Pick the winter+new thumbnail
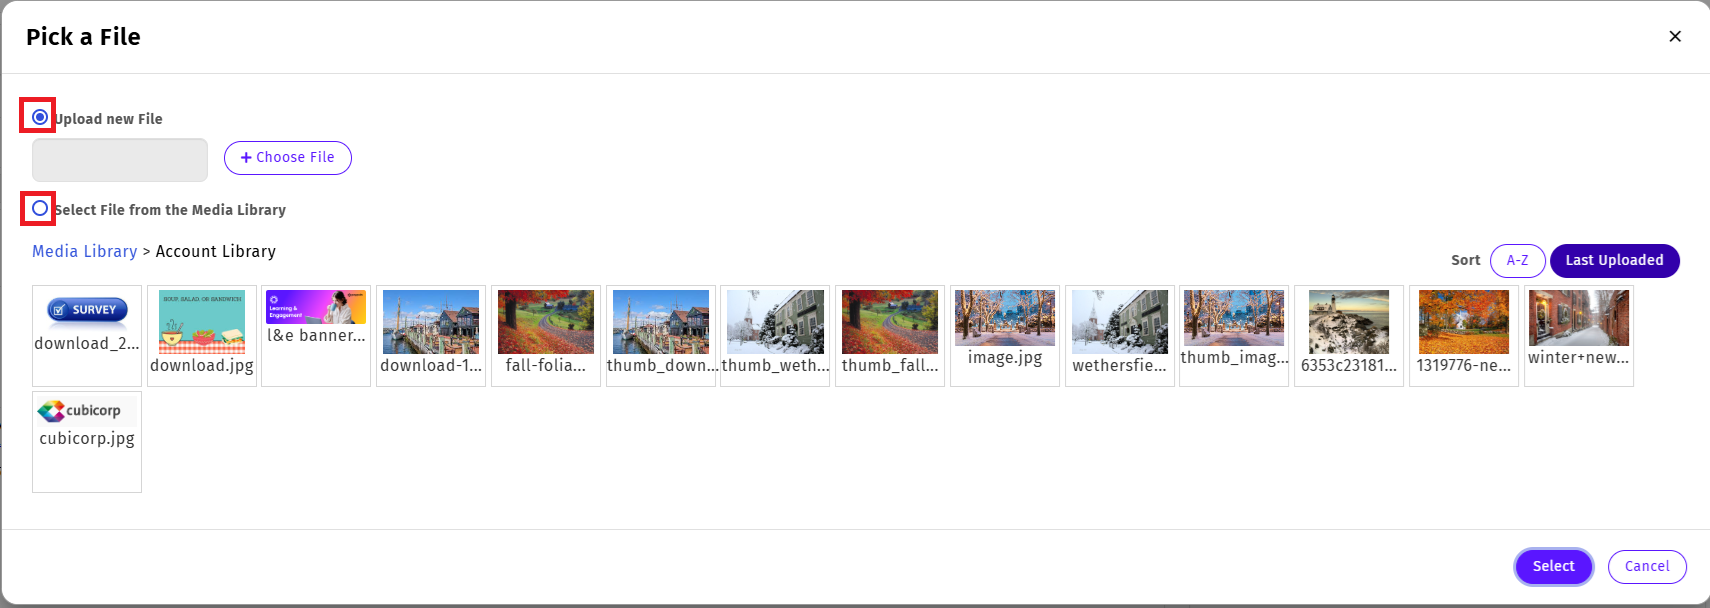This screenshot has height=608, width=1710. [1579, 336]
